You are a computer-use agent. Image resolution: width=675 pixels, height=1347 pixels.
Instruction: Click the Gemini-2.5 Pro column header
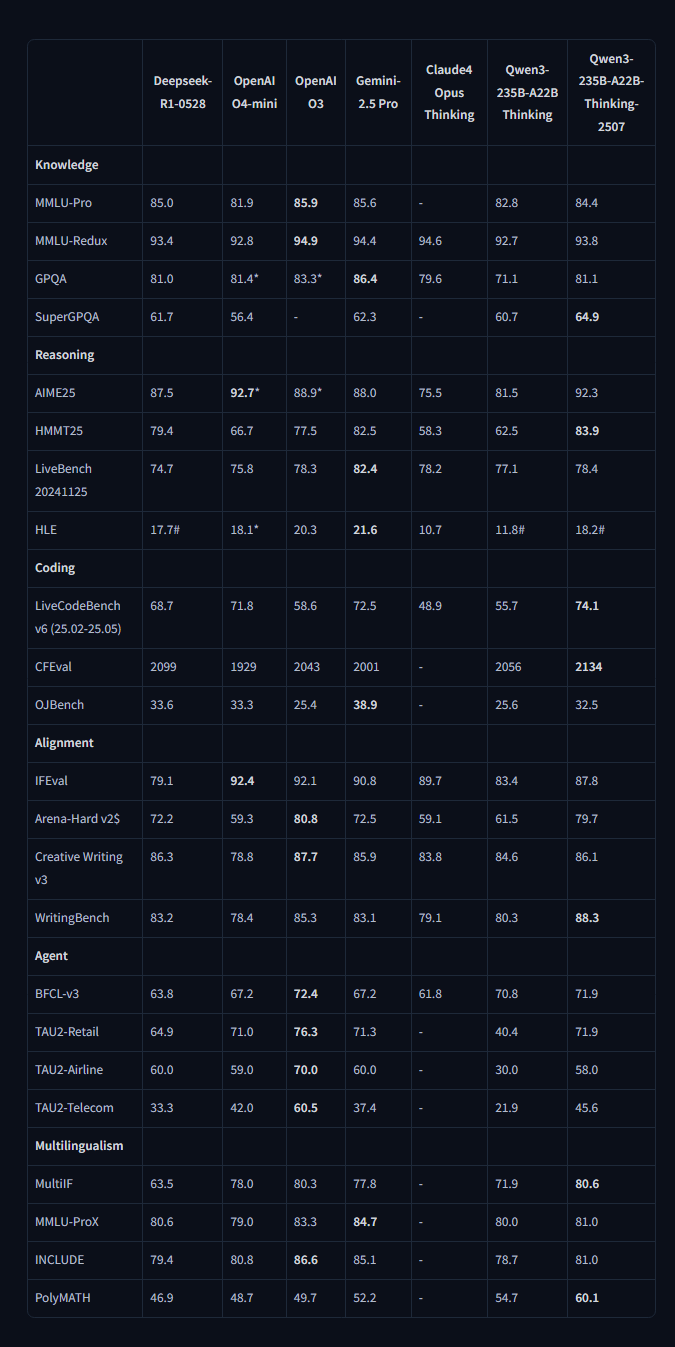pos(378,92)
